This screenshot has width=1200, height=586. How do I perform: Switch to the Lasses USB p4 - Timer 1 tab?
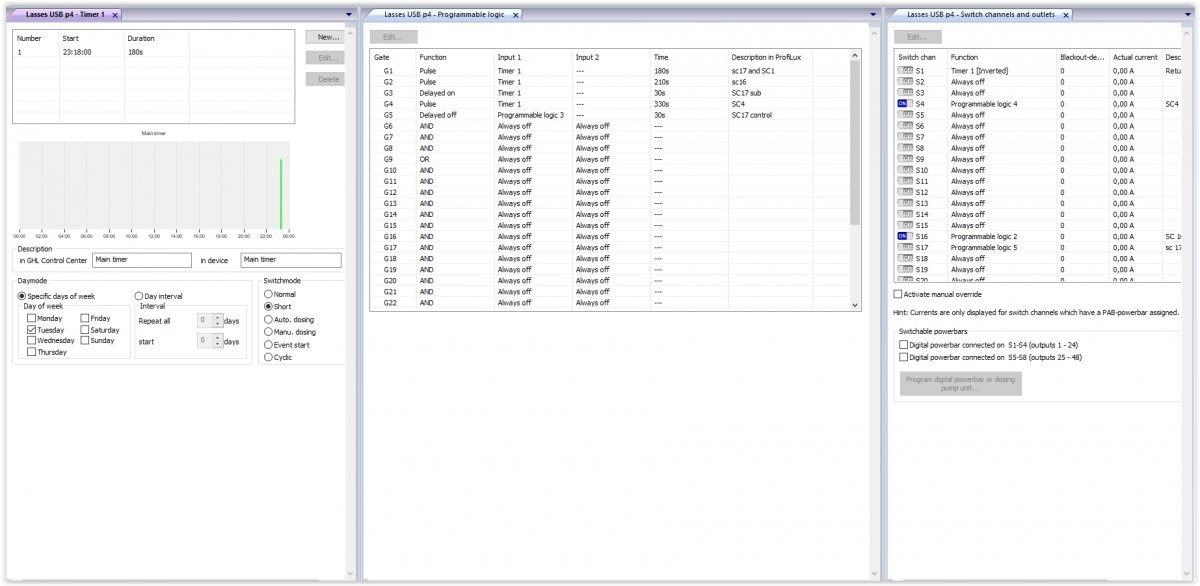pos(65,15)
